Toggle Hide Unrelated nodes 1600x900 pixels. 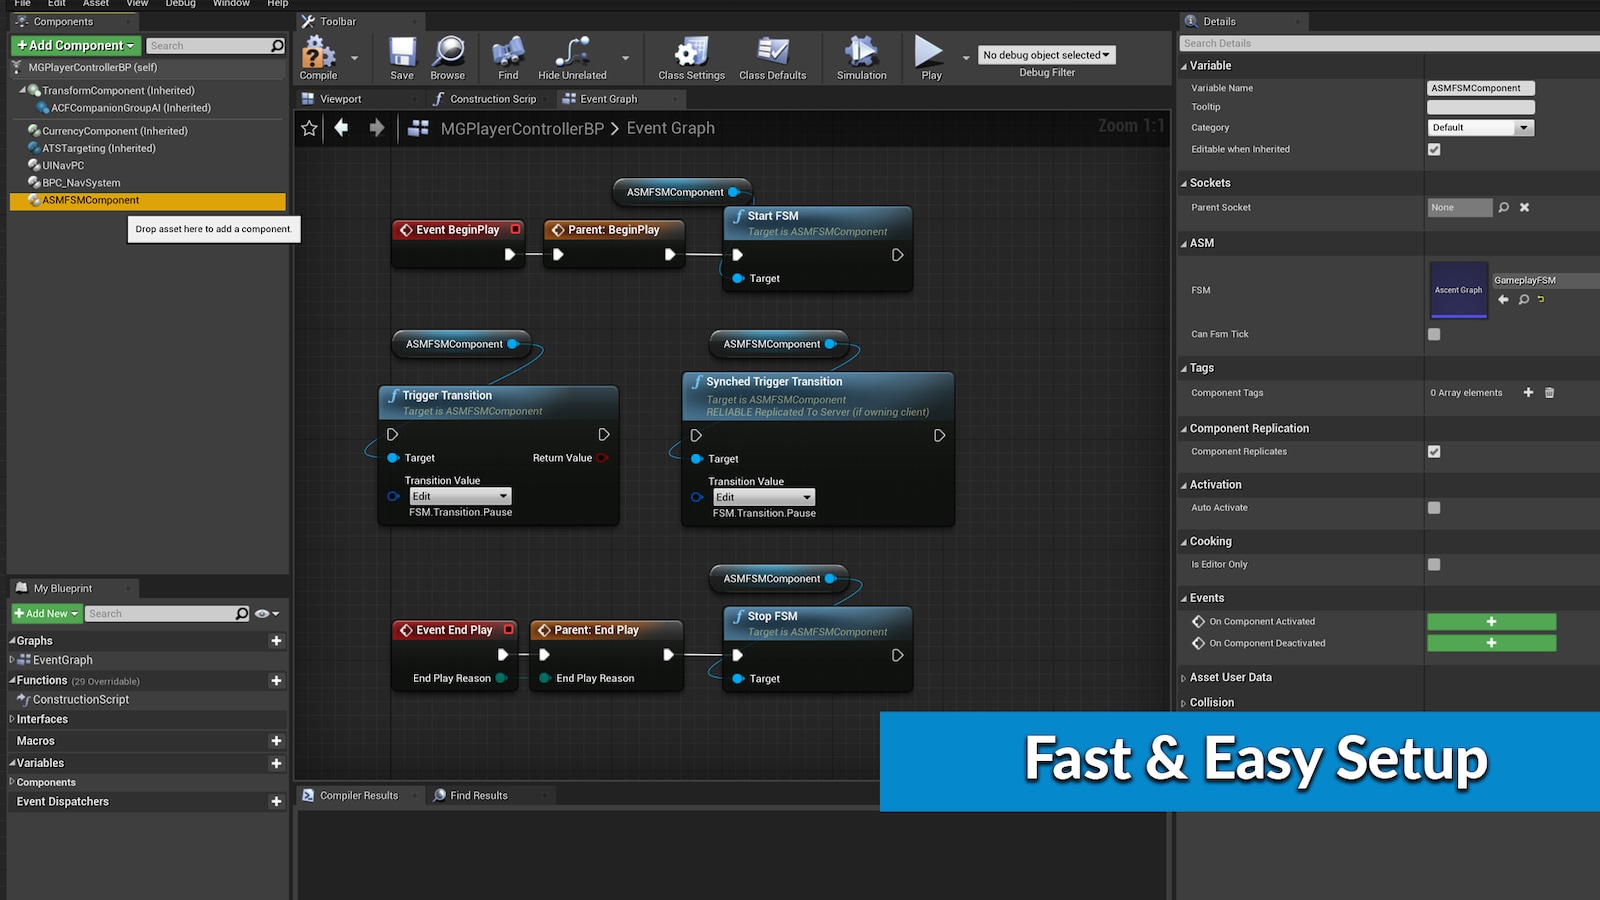point(572,58)
